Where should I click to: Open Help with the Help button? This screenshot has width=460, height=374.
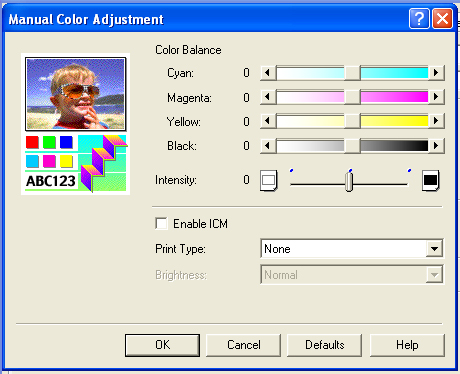[407, 345]
